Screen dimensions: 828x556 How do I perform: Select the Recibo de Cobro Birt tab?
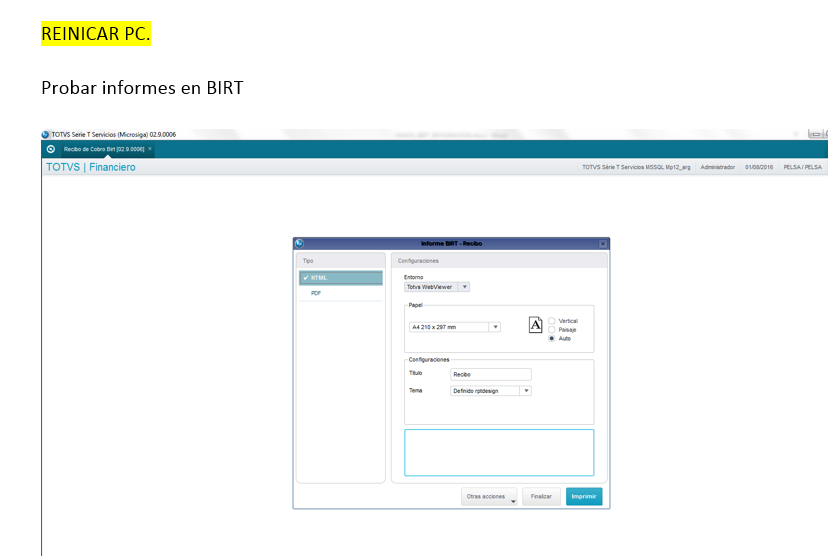coord(104,149)
